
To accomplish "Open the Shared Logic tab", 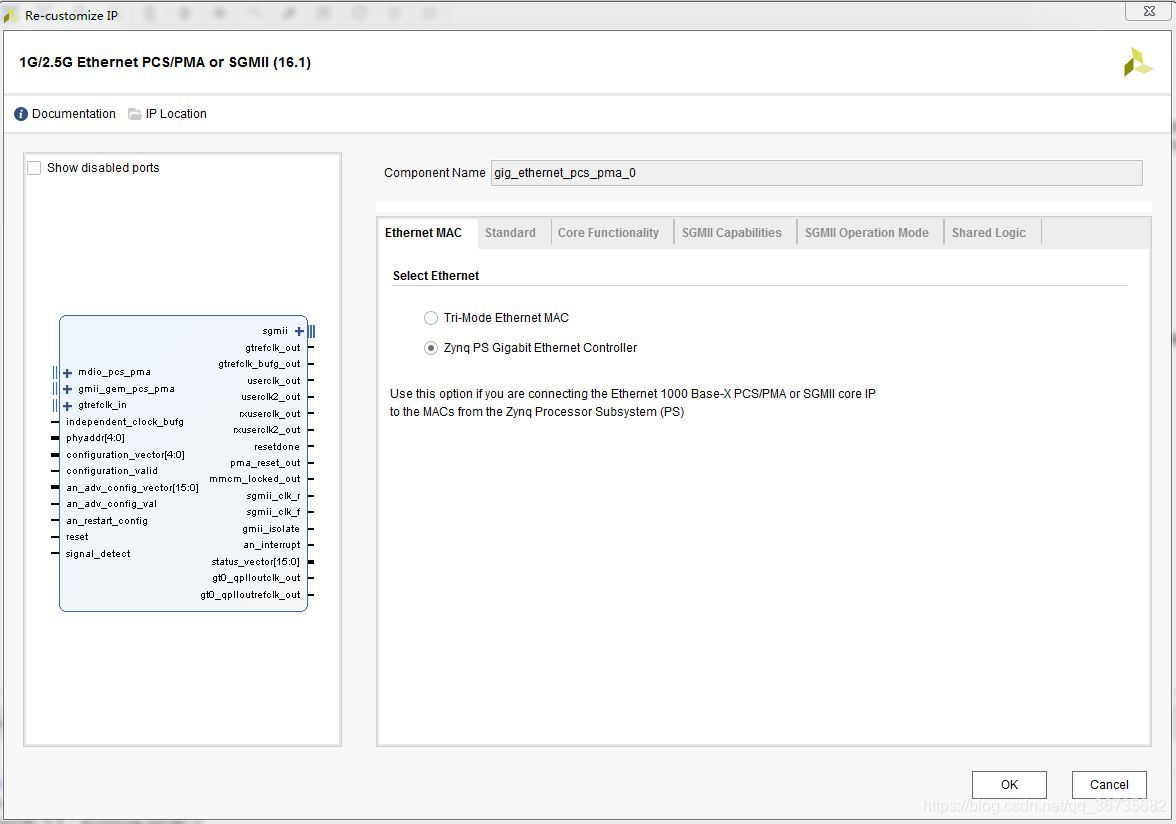I will pos(988,232).
